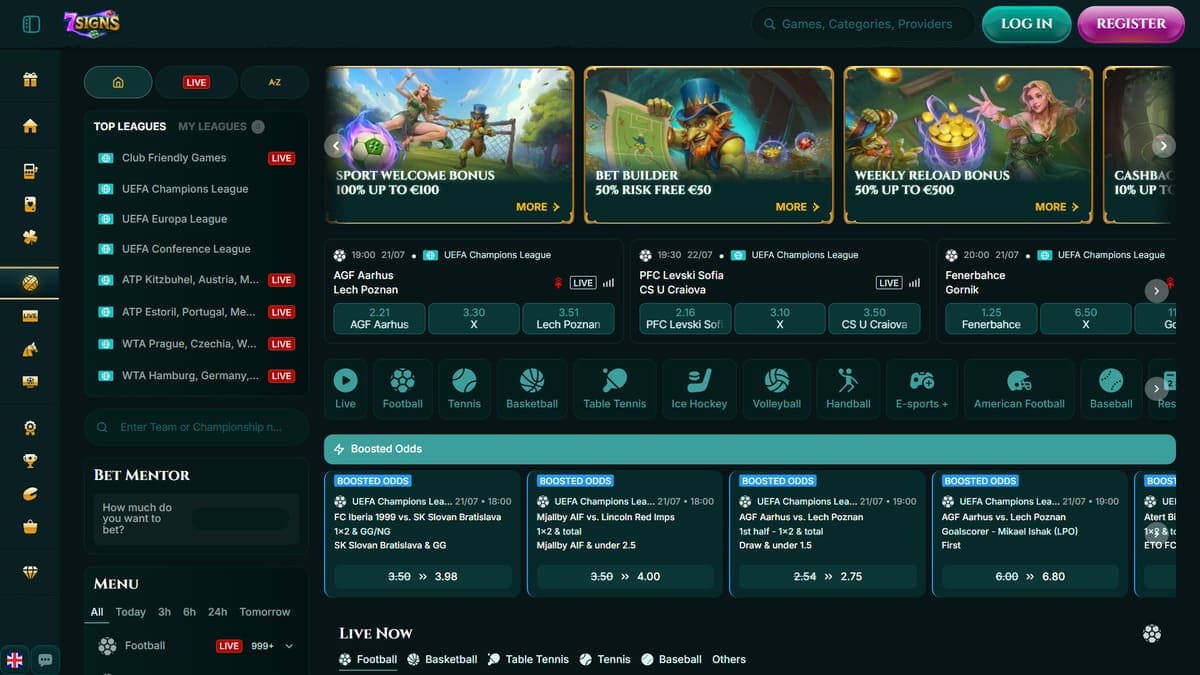The height and width of the screenshot is (675, 1200).
Task: Select Football sport category icon
Action: pos(402,389)
